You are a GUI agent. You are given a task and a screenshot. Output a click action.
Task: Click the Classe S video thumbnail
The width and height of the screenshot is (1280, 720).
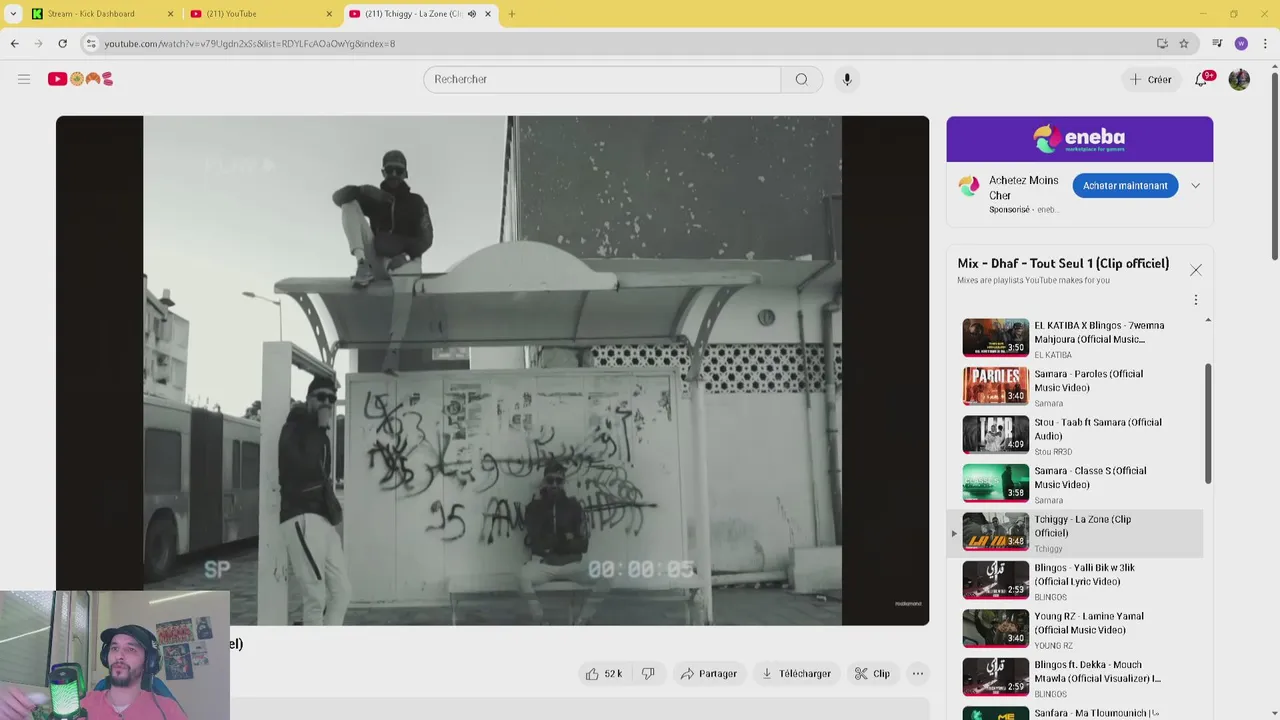click(995, 483)
